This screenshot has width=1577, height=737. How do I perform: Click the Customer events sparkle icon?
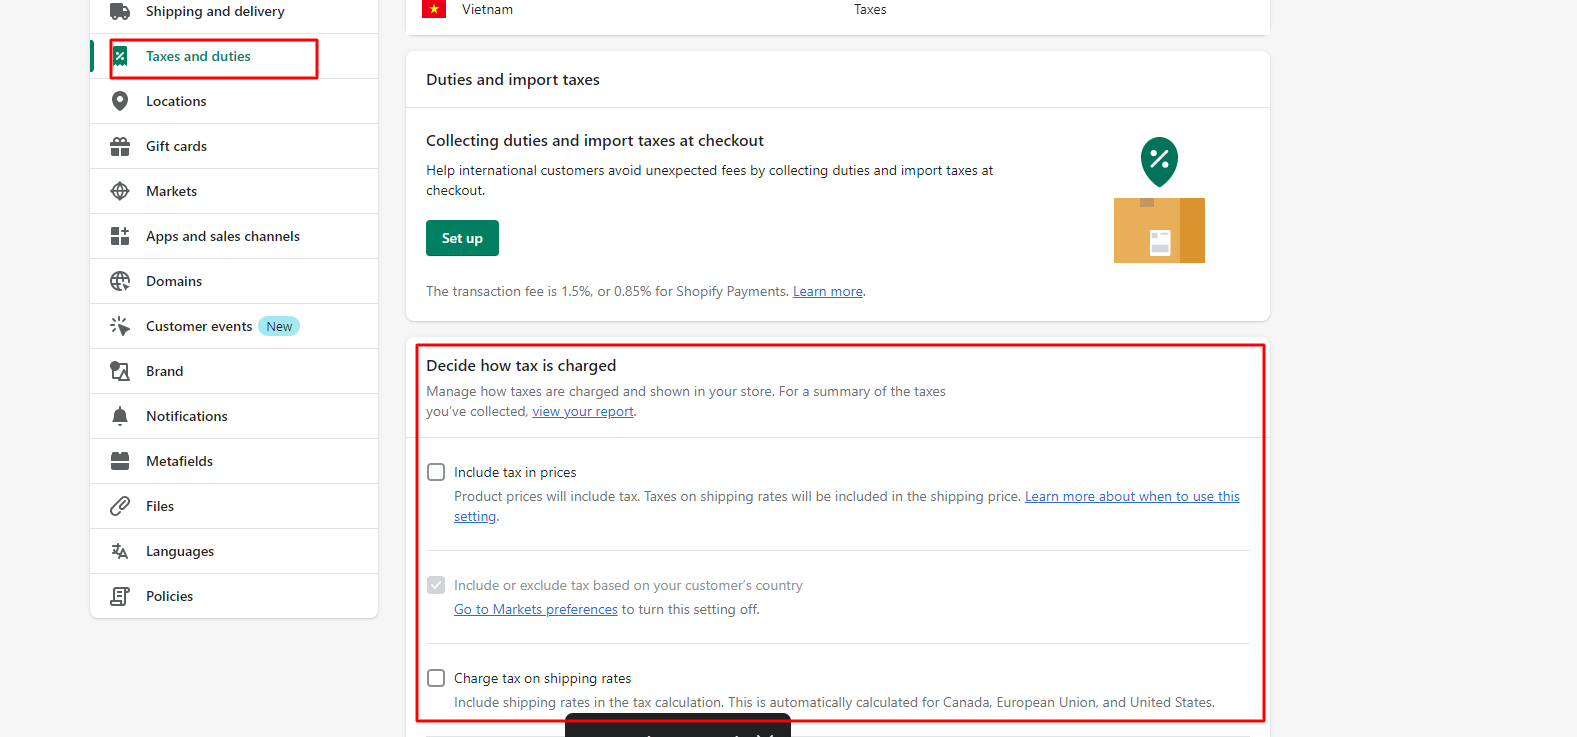(x=120, y=326)
